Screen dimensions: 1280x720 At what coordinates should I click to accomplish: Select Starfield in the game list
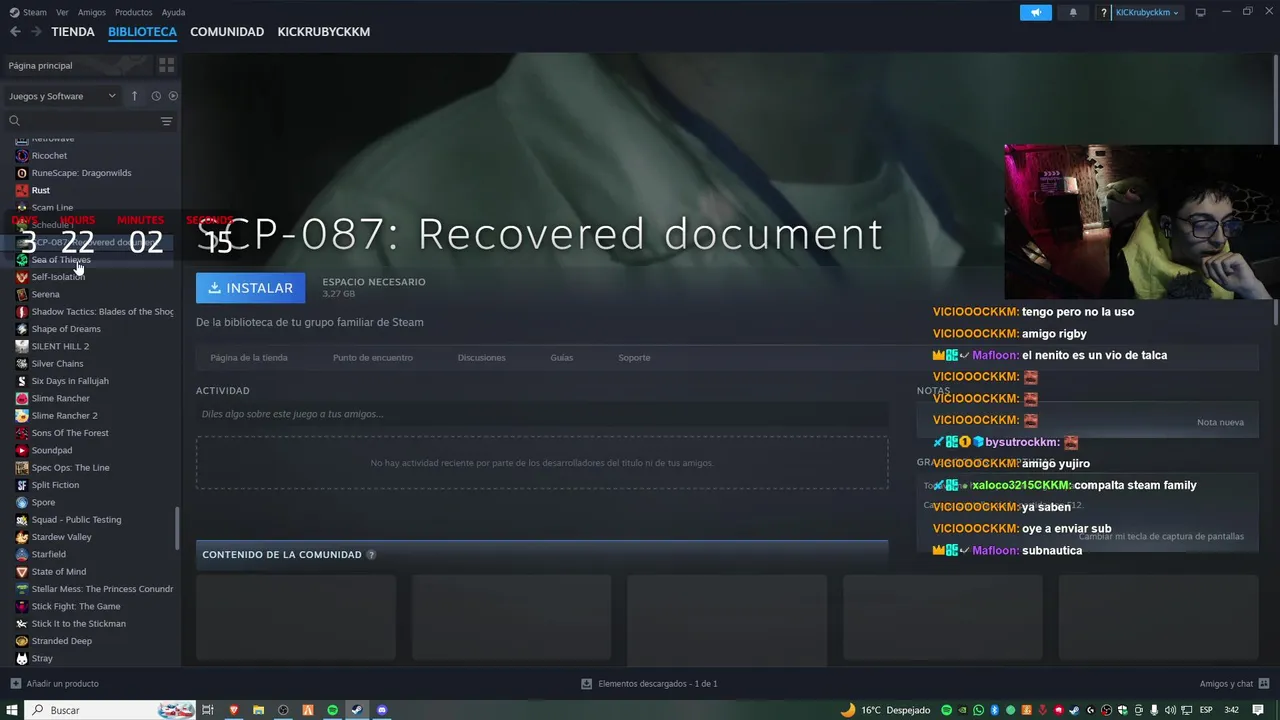[48, 554]
